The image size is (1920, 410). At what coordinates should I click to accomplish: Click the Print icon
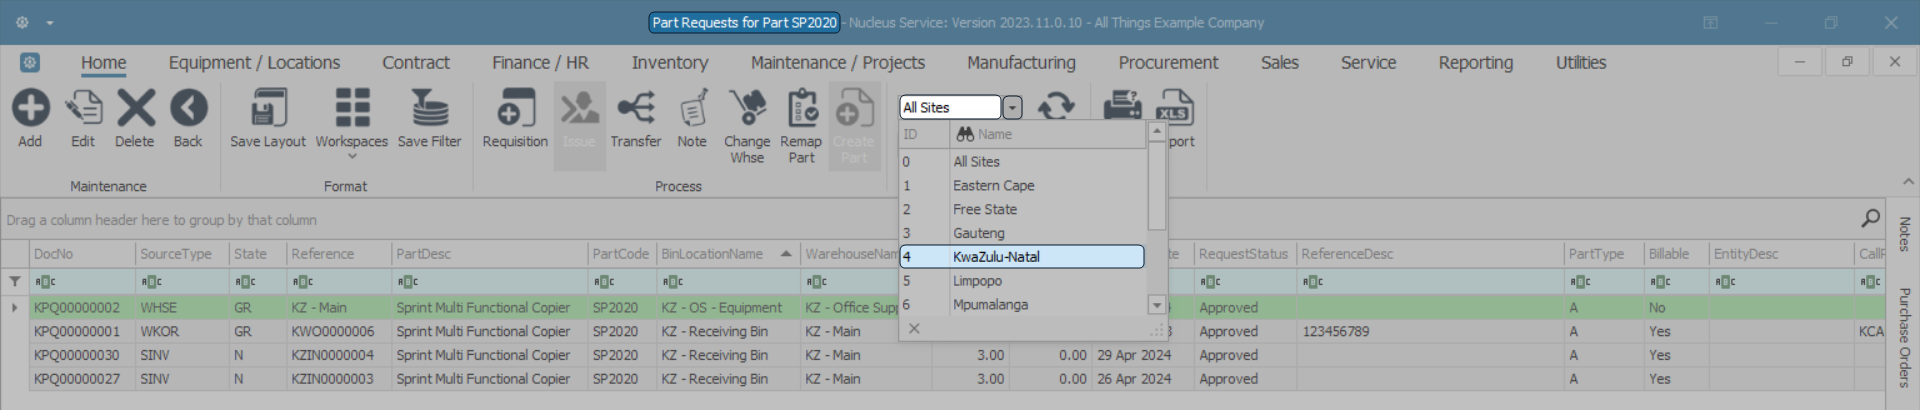coord(1122,106)
